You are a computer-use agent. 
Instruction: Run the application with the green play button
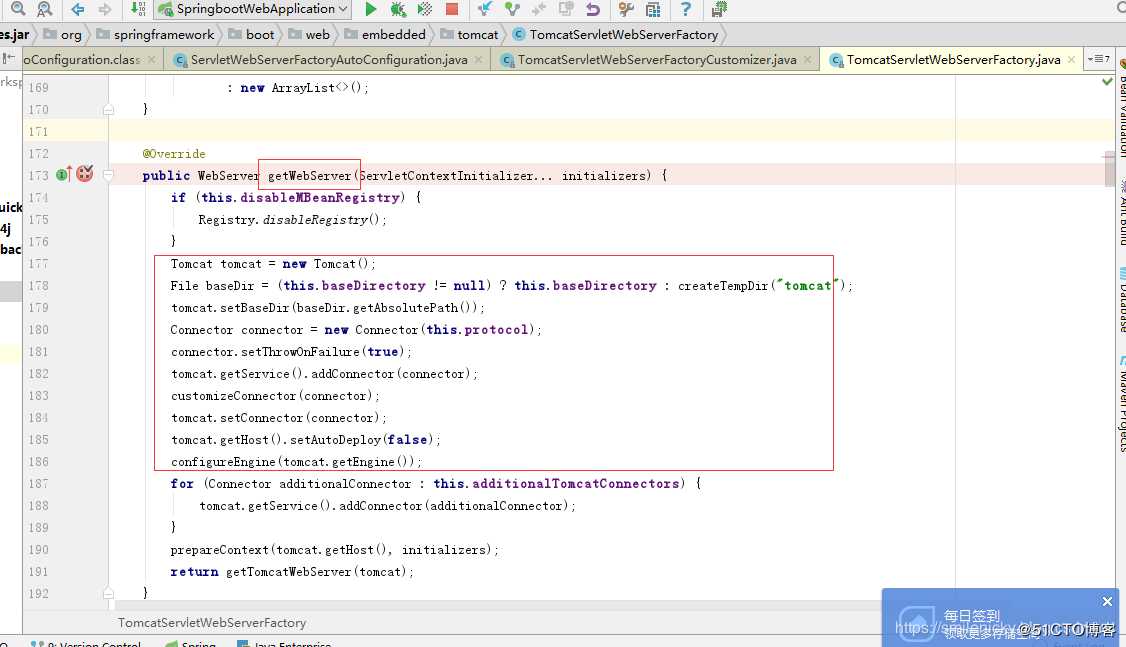click(371, 9)
